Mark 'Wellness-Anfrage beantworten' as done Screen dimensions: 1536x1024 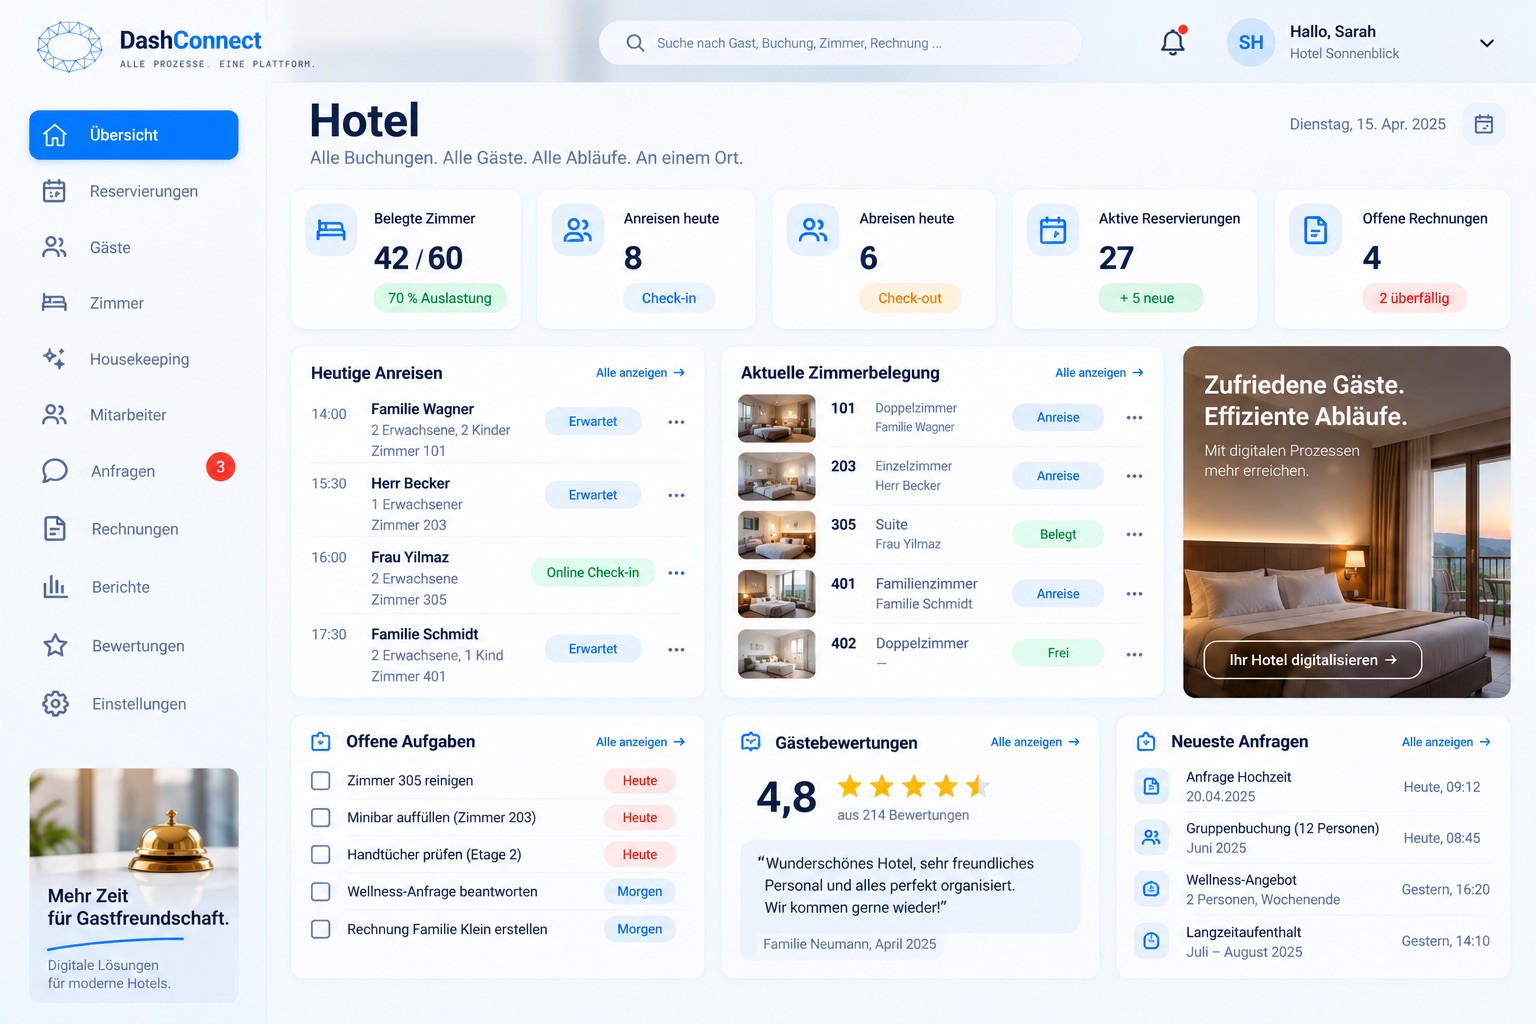click(321, 892)
